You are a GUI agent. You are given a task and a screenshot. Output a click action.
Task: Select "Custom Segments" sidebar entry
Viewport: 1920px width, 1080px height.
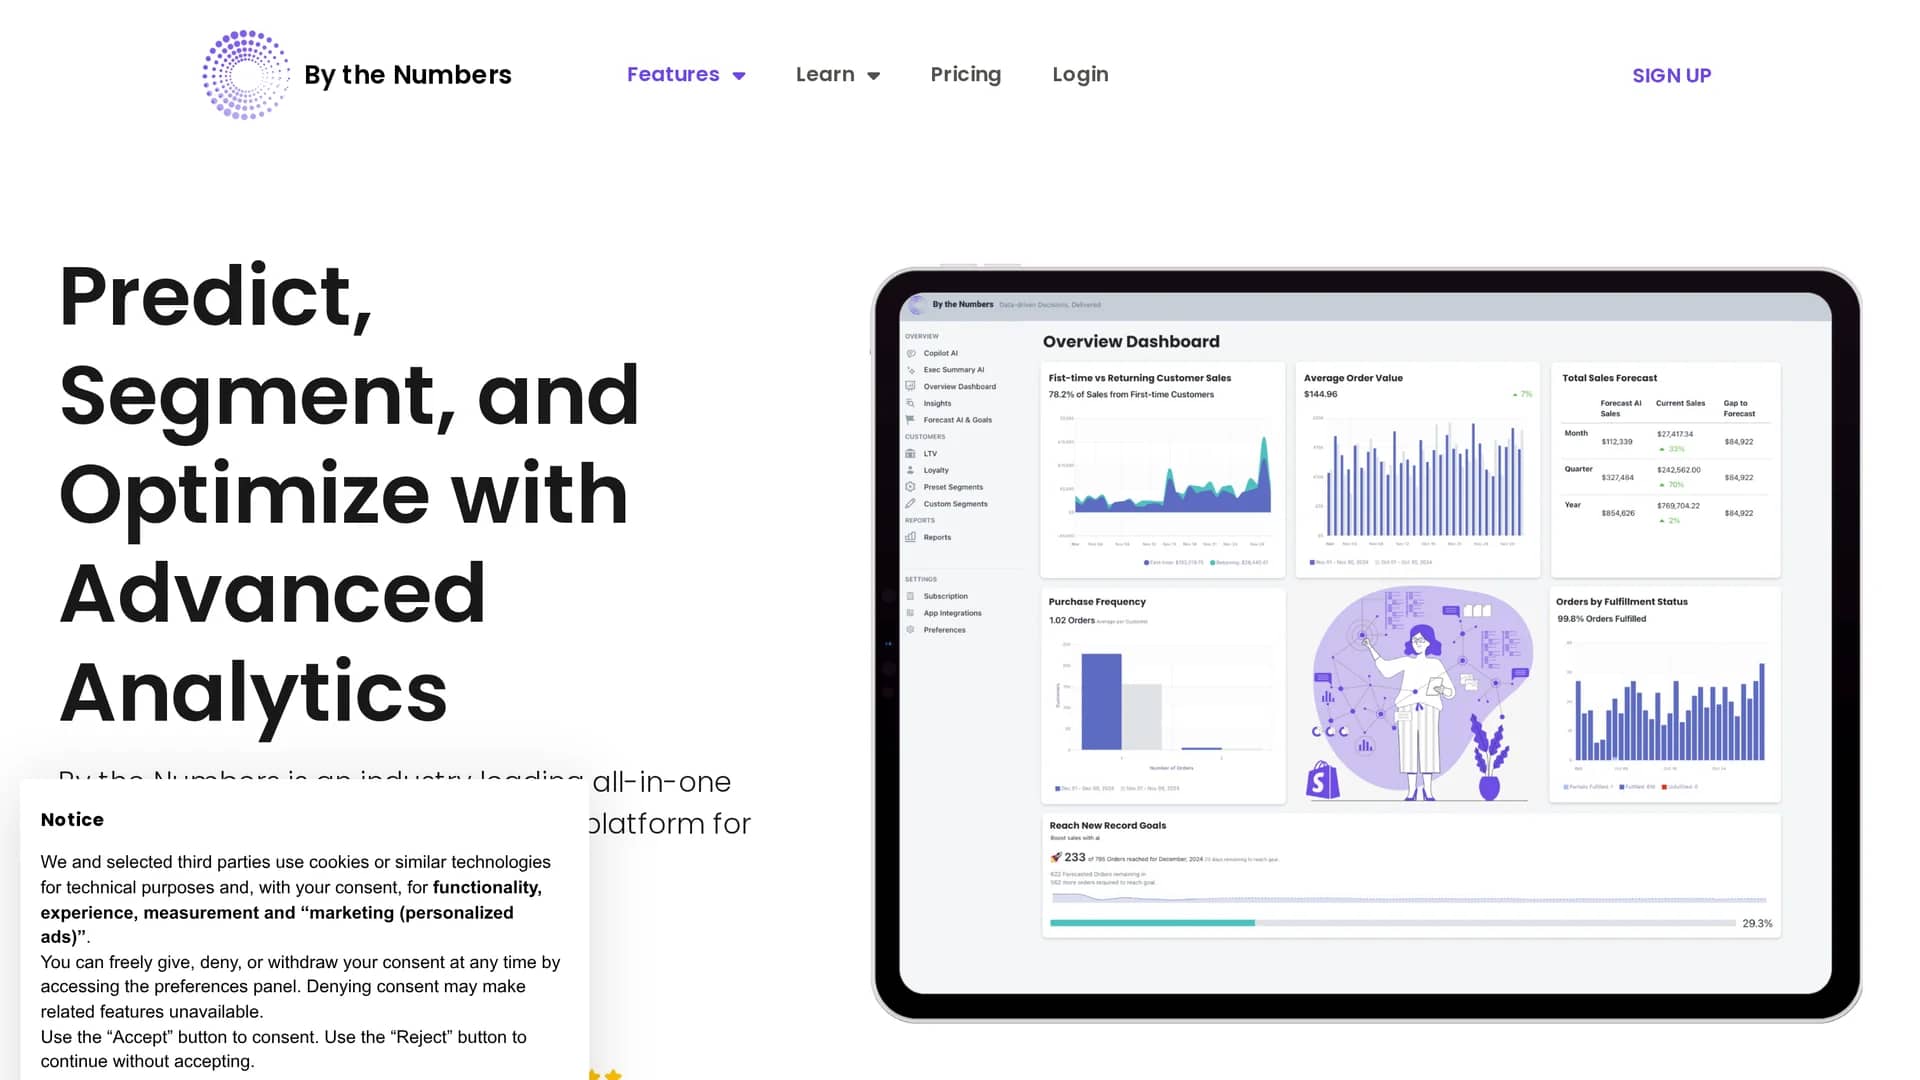pyautogui.click(x=955, y=504)
